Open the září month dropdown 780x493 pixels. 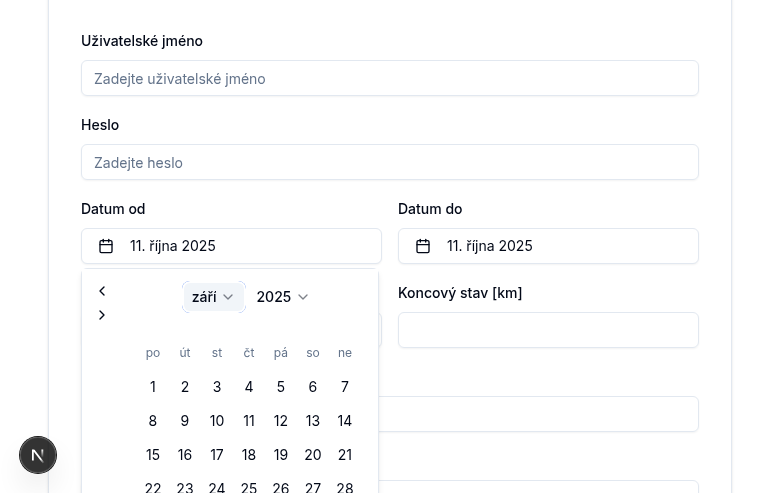pos(213,297)
